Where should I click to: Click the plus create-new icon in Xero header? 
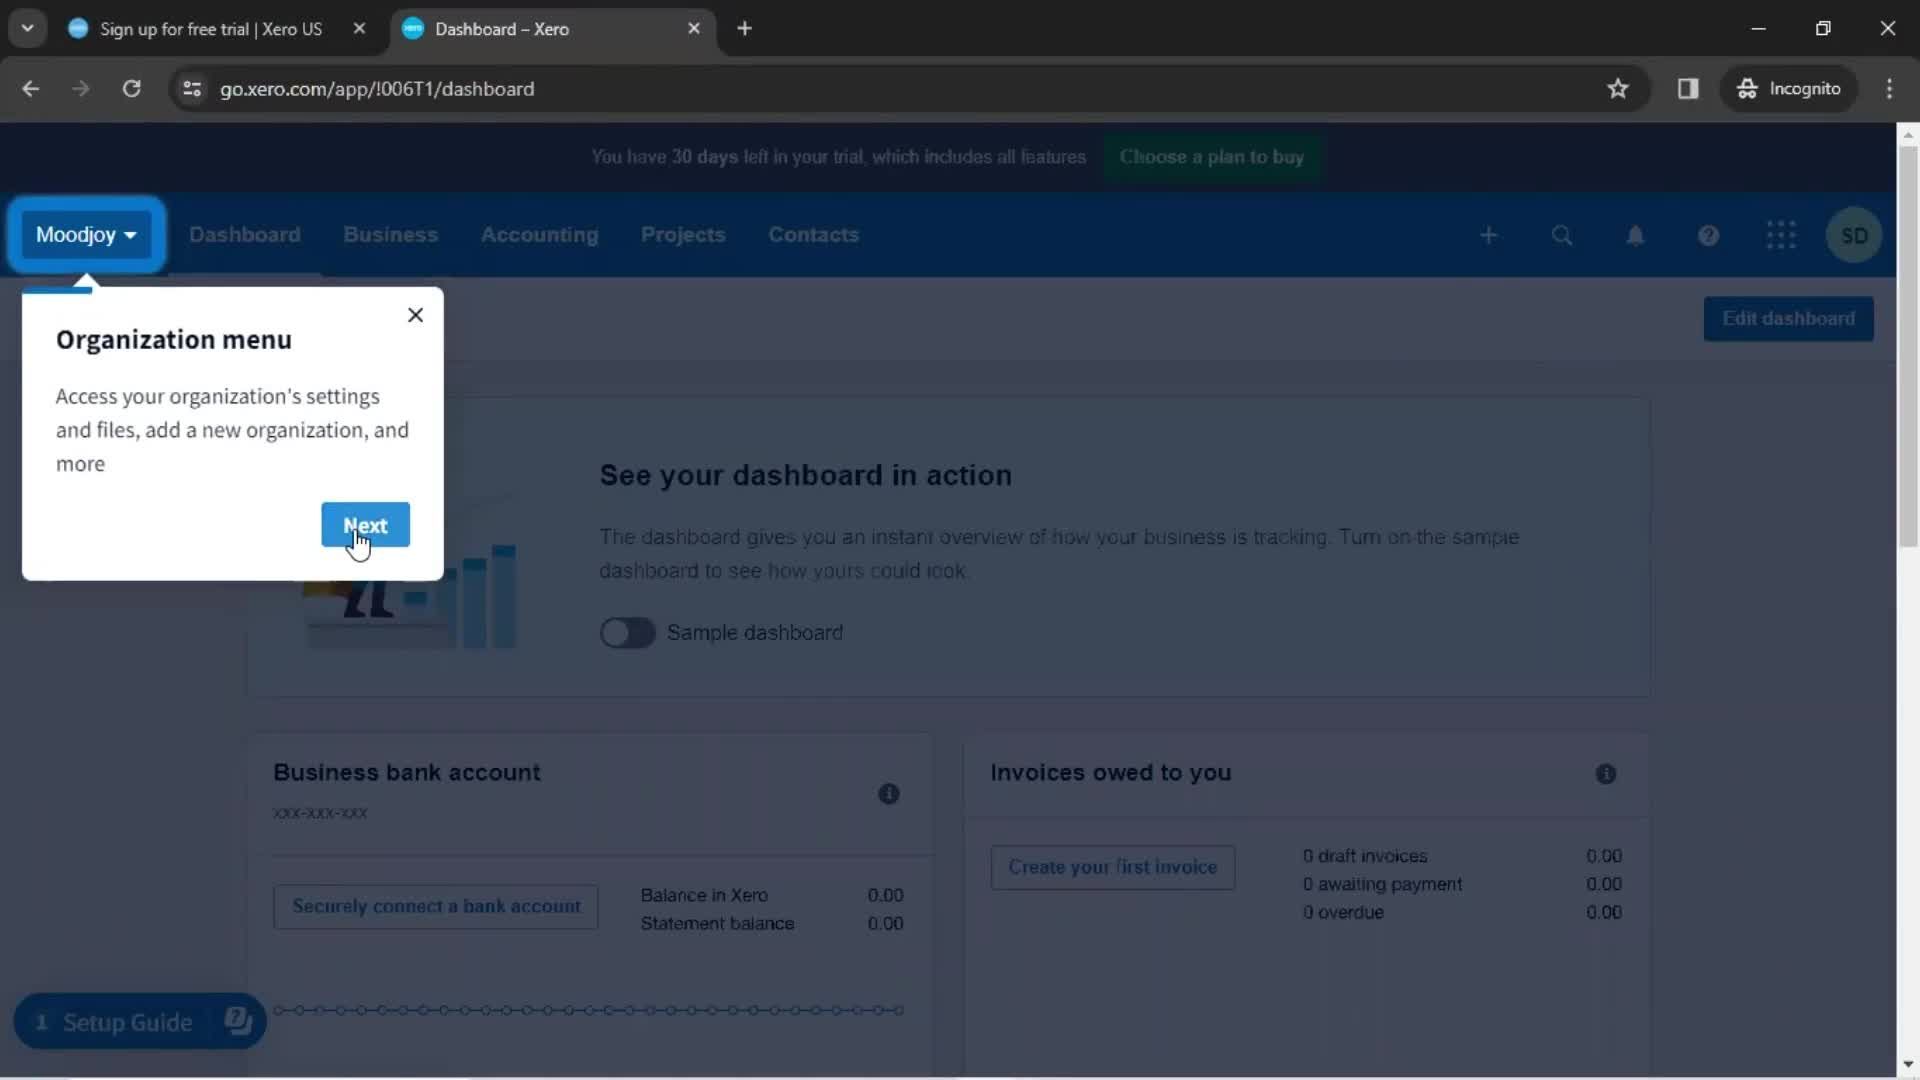point(1488,235)
